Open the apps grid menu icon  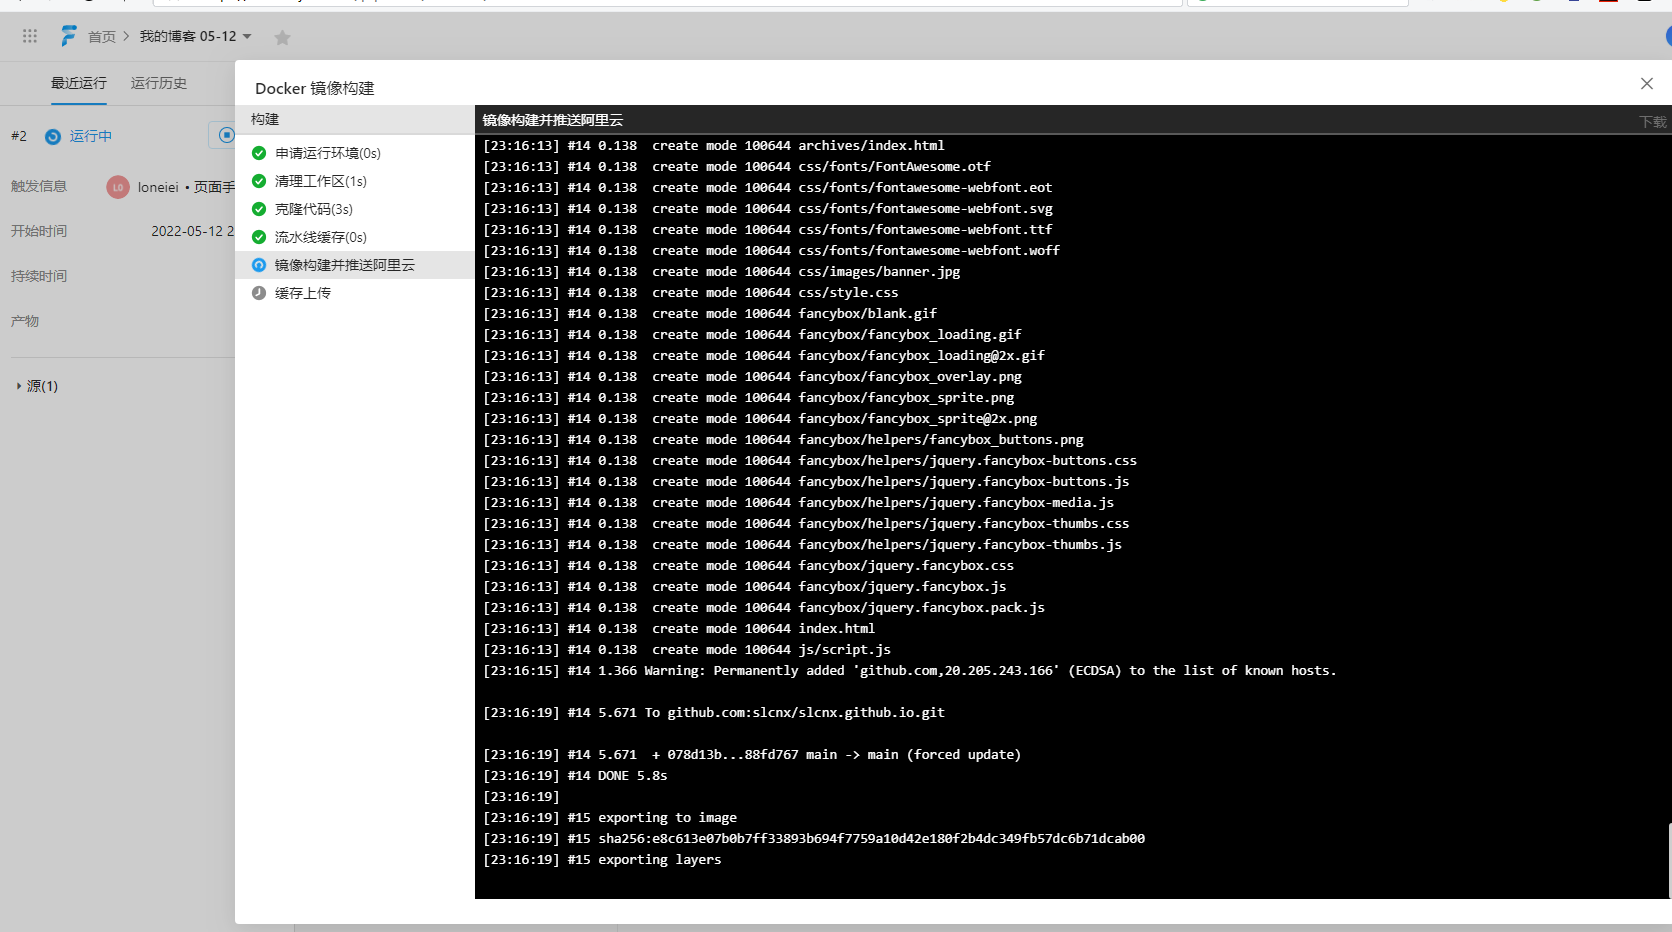tap(30, 36)
